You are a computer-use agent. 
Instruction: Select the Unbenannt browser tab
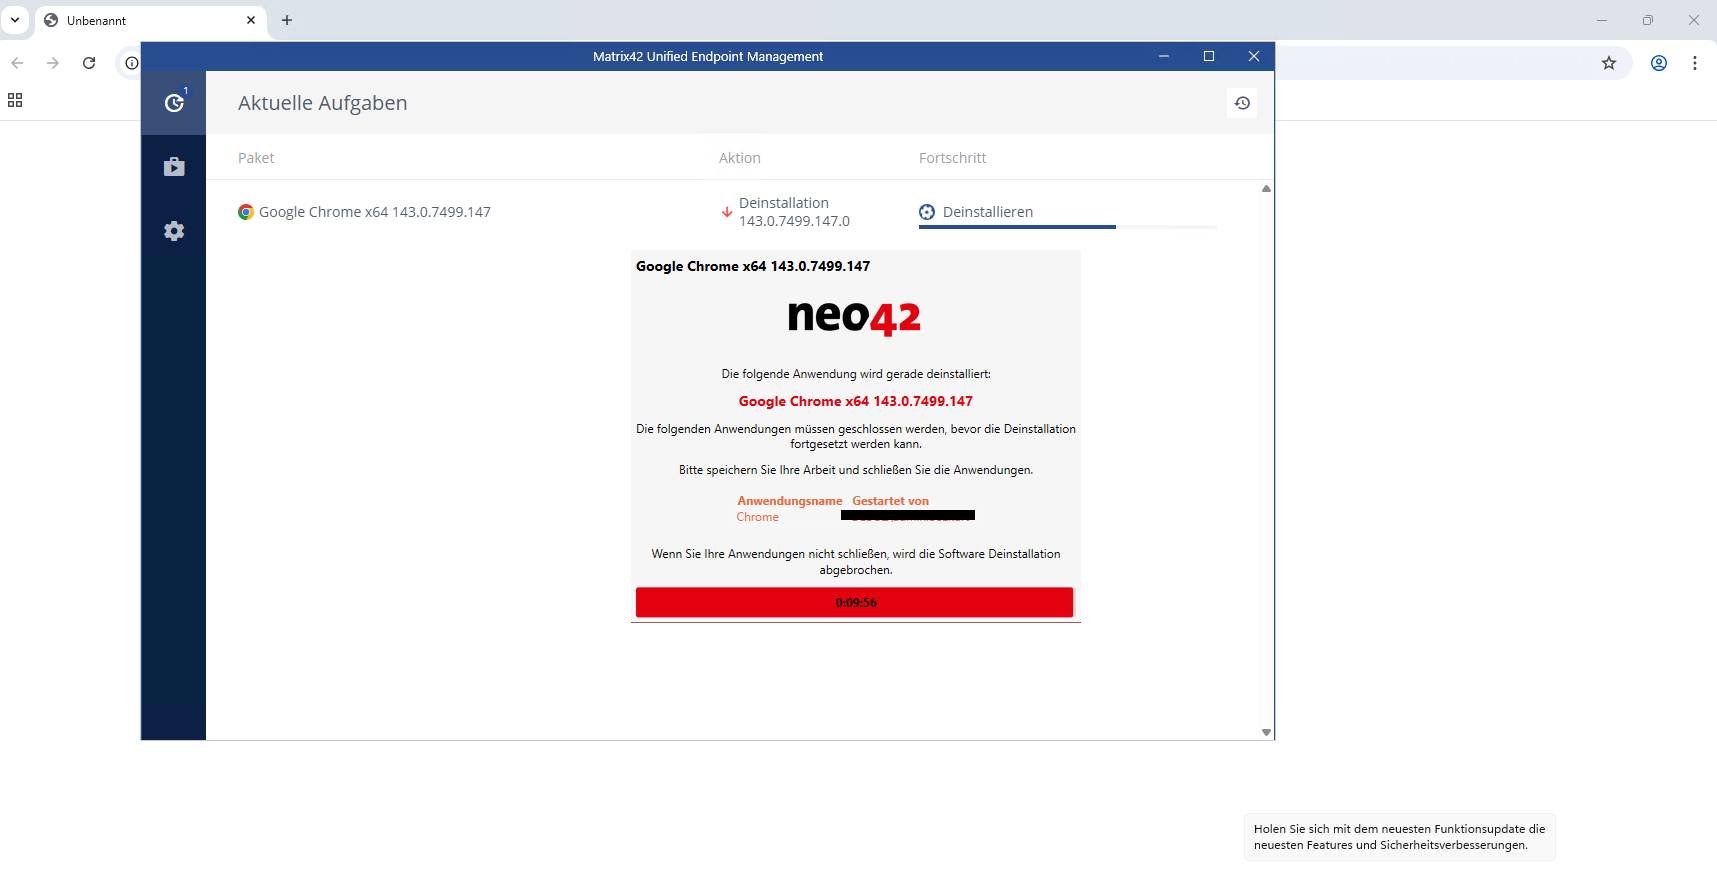(x=140, y=20)
